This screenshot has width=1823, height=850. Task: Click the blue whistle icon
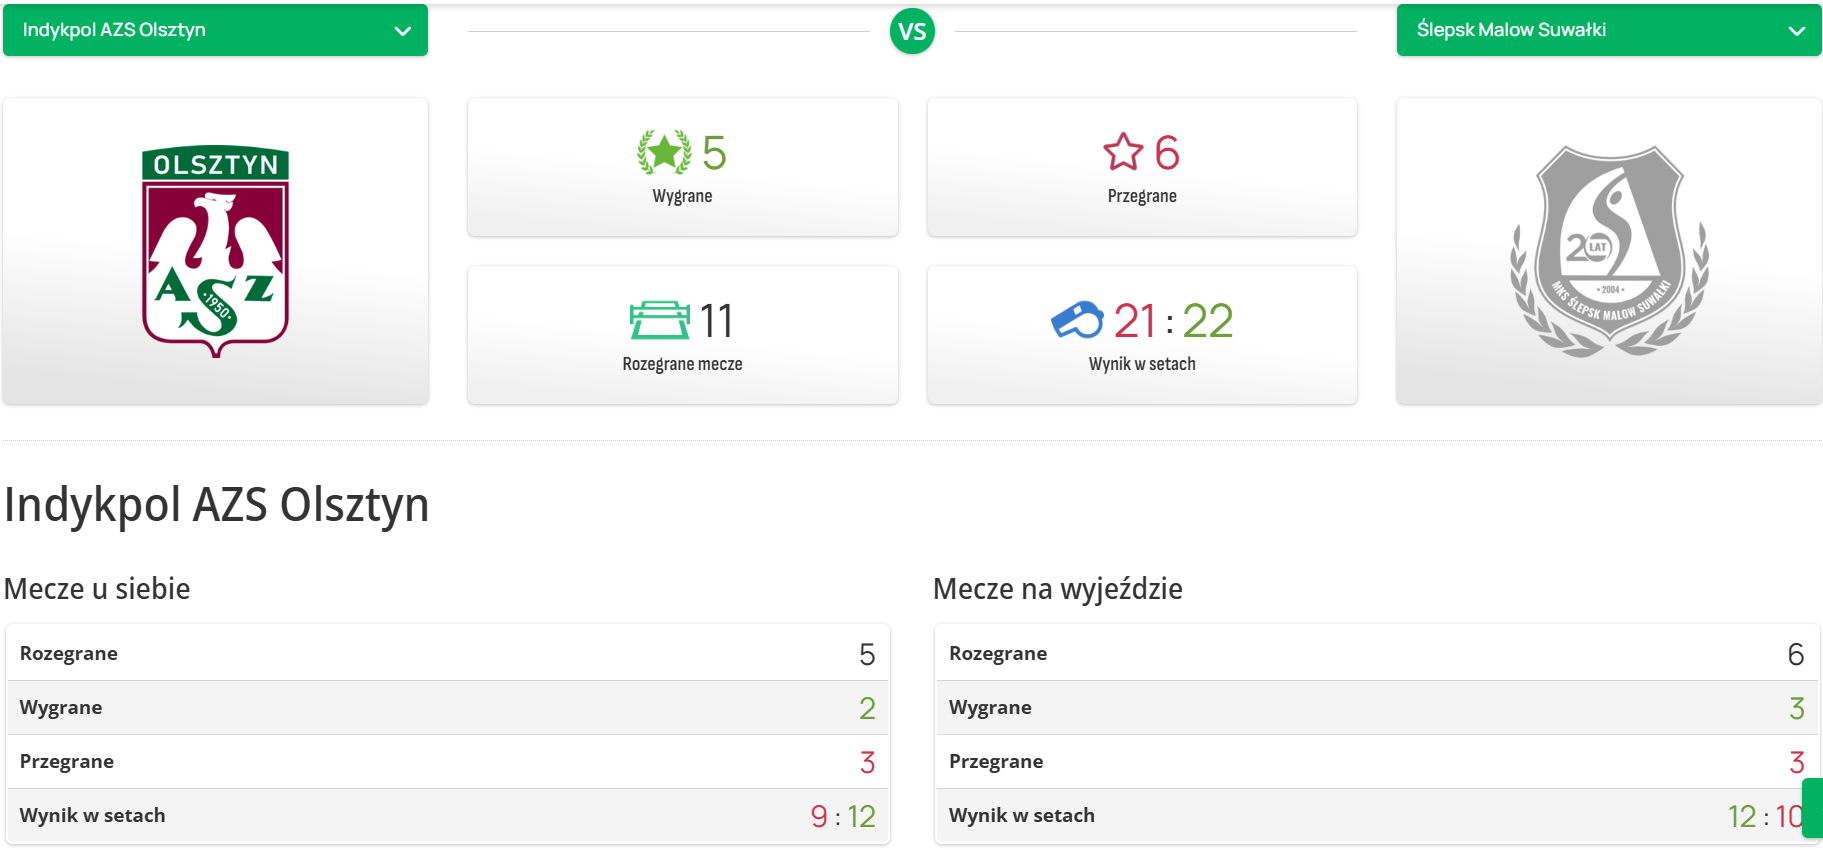tap(1077, 320)
